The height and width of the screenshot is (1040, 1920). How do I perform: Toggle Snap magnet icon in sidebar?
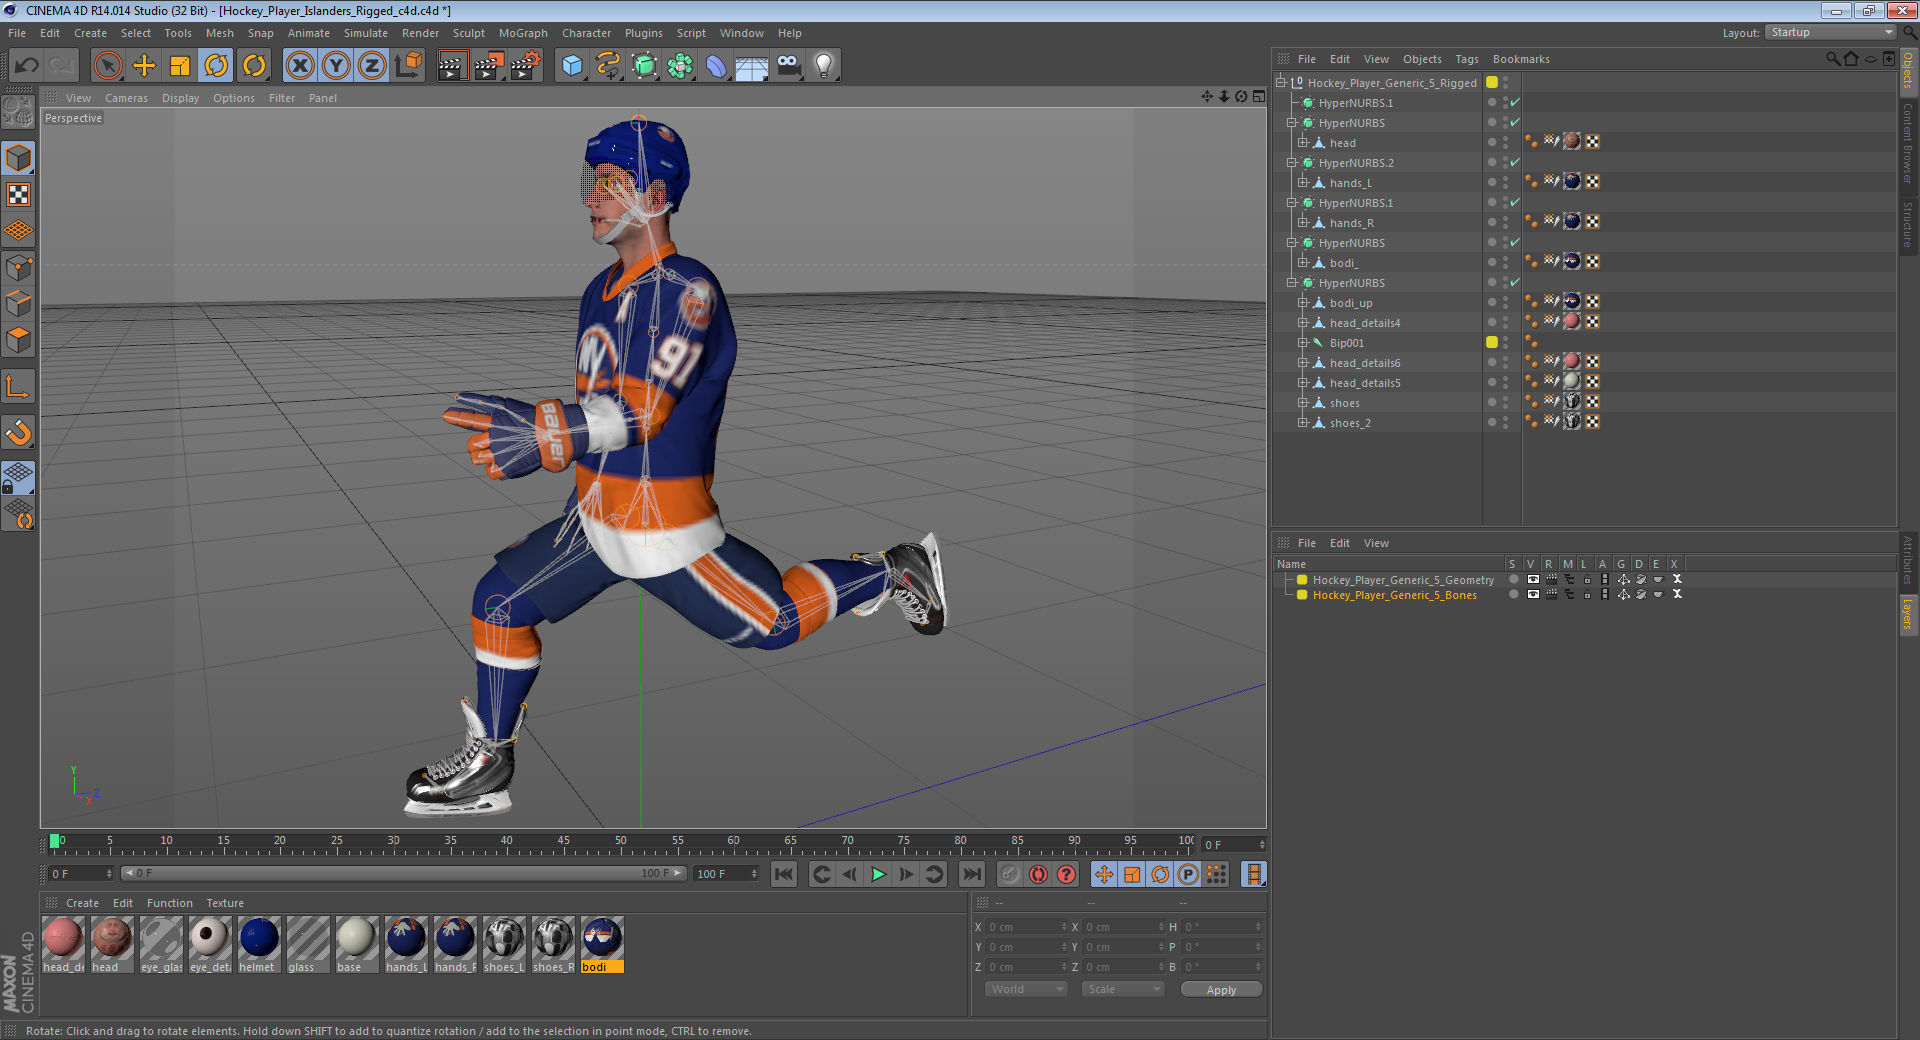(x=19, y=432)
